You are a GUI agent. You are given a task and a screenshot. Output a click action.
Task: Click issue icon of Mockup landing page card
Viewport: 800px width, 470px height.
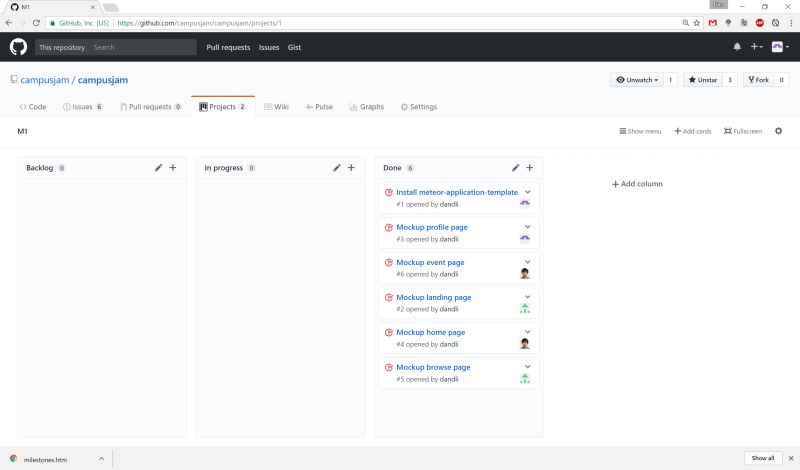click(x=389, y=298)
